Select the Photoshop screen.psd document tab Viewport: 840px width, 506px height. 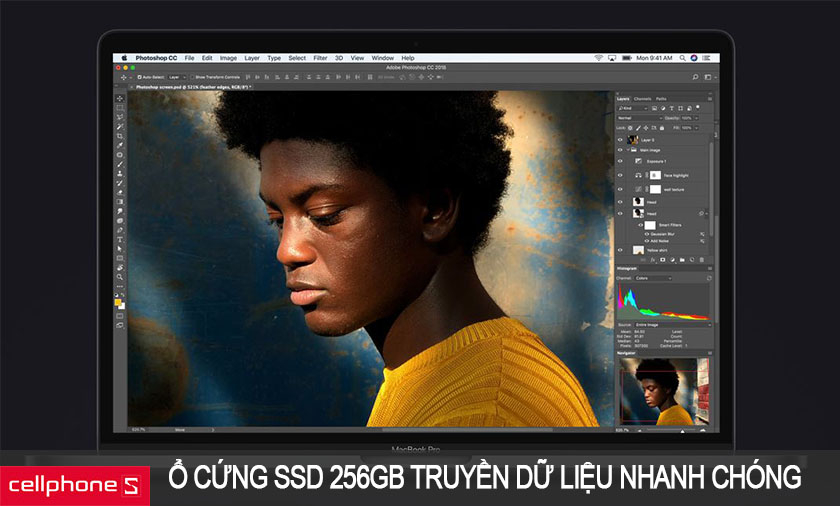[x=191, y=87]
